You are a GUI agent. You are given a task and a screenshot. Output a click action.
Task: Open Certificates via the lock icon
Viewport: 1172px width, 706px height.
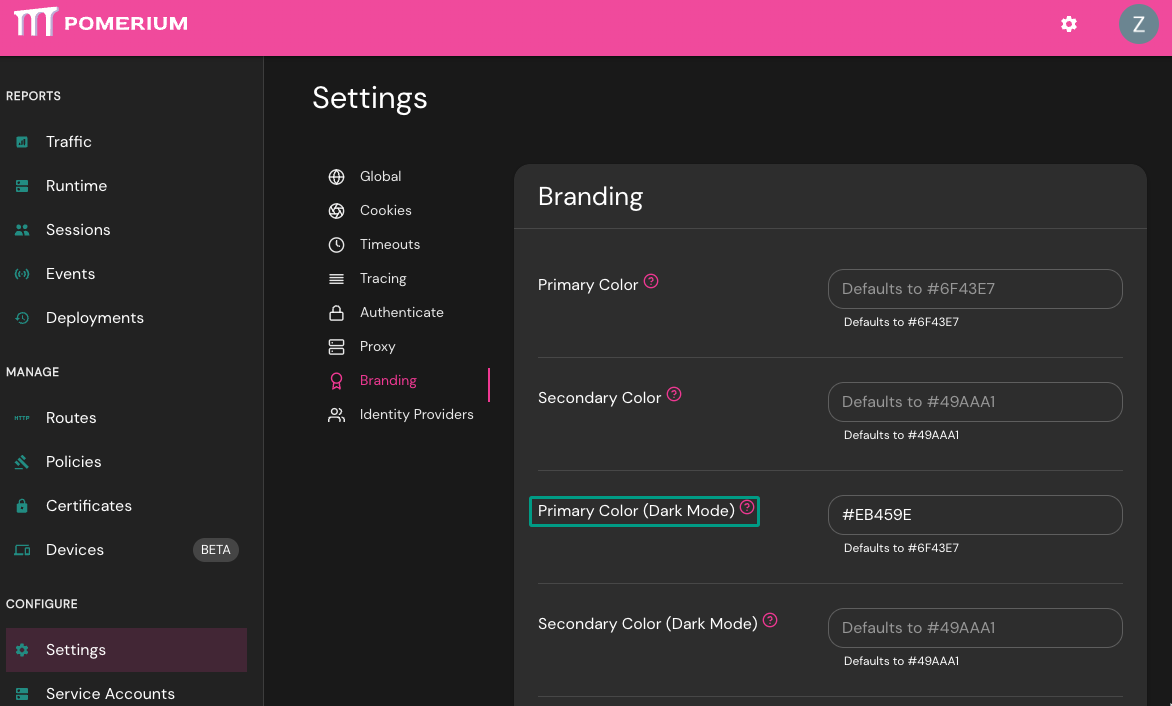[x=22, y=505]
